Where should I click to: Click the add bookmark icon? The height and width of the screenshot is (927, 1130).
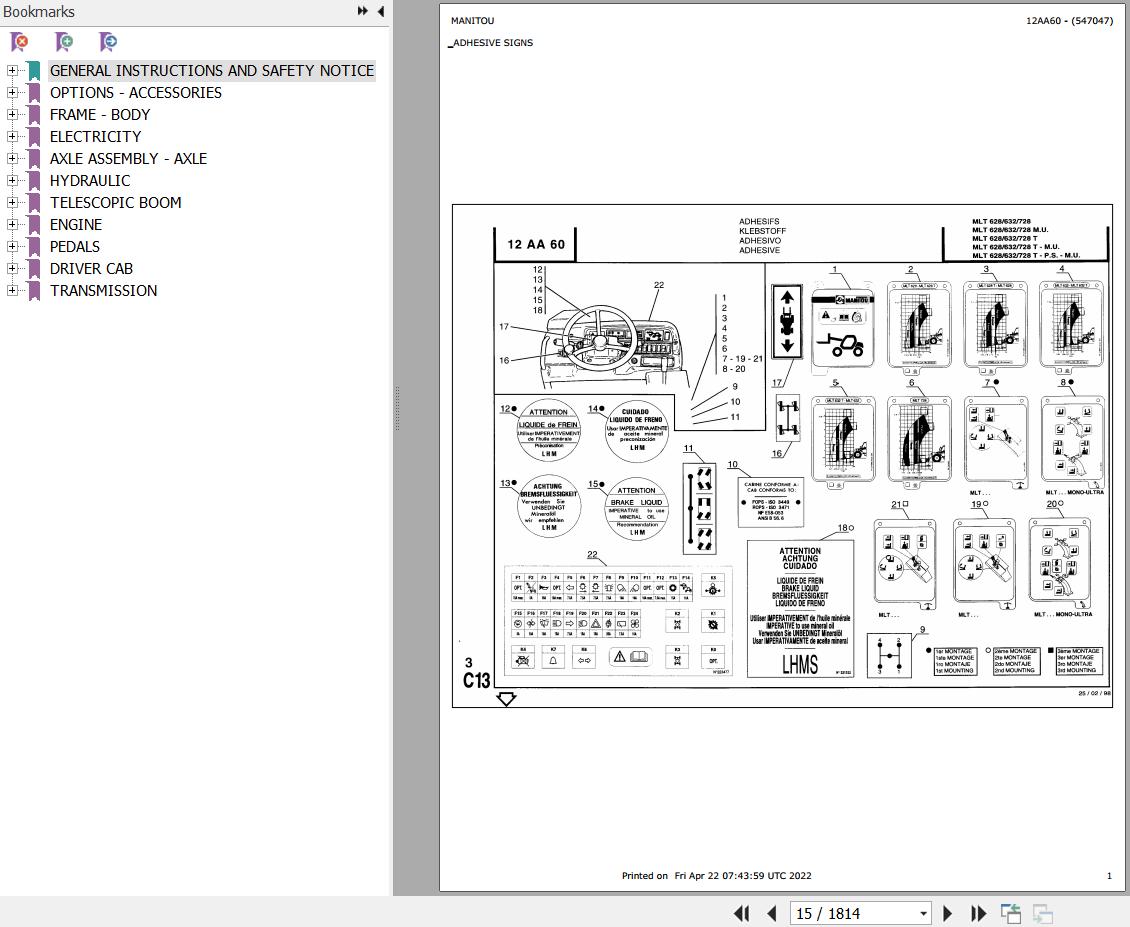[64, 42]
